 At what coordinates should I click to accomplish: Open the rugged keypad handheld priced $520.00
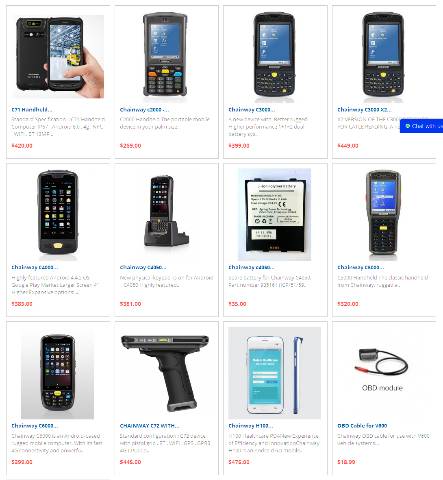pos(383,213)
